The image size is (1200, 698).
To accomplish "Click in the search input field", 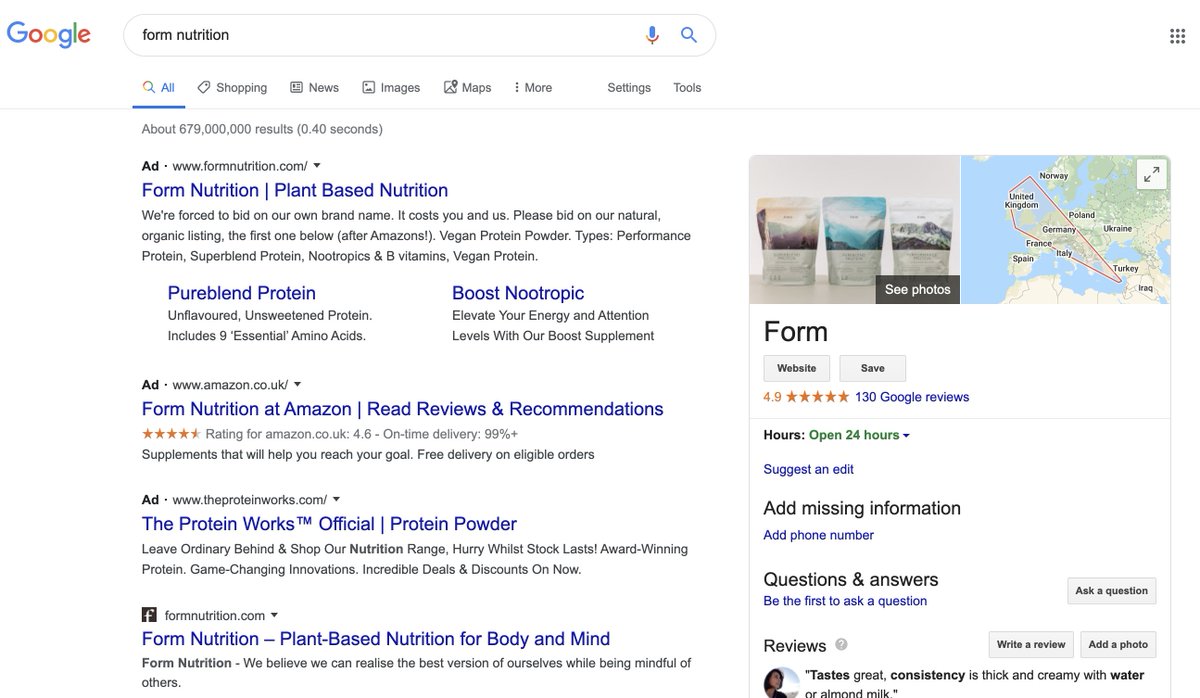I will click(x=385, y=35).
